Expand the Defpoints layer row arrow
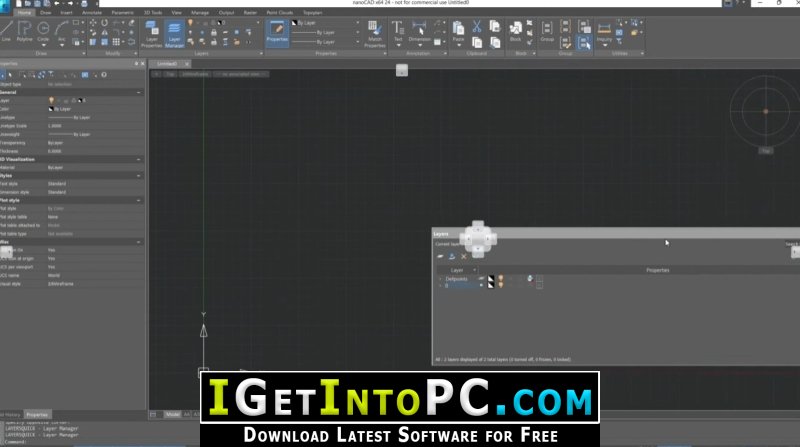This screenshot has width=800, height=447. [x=440, y=279]
